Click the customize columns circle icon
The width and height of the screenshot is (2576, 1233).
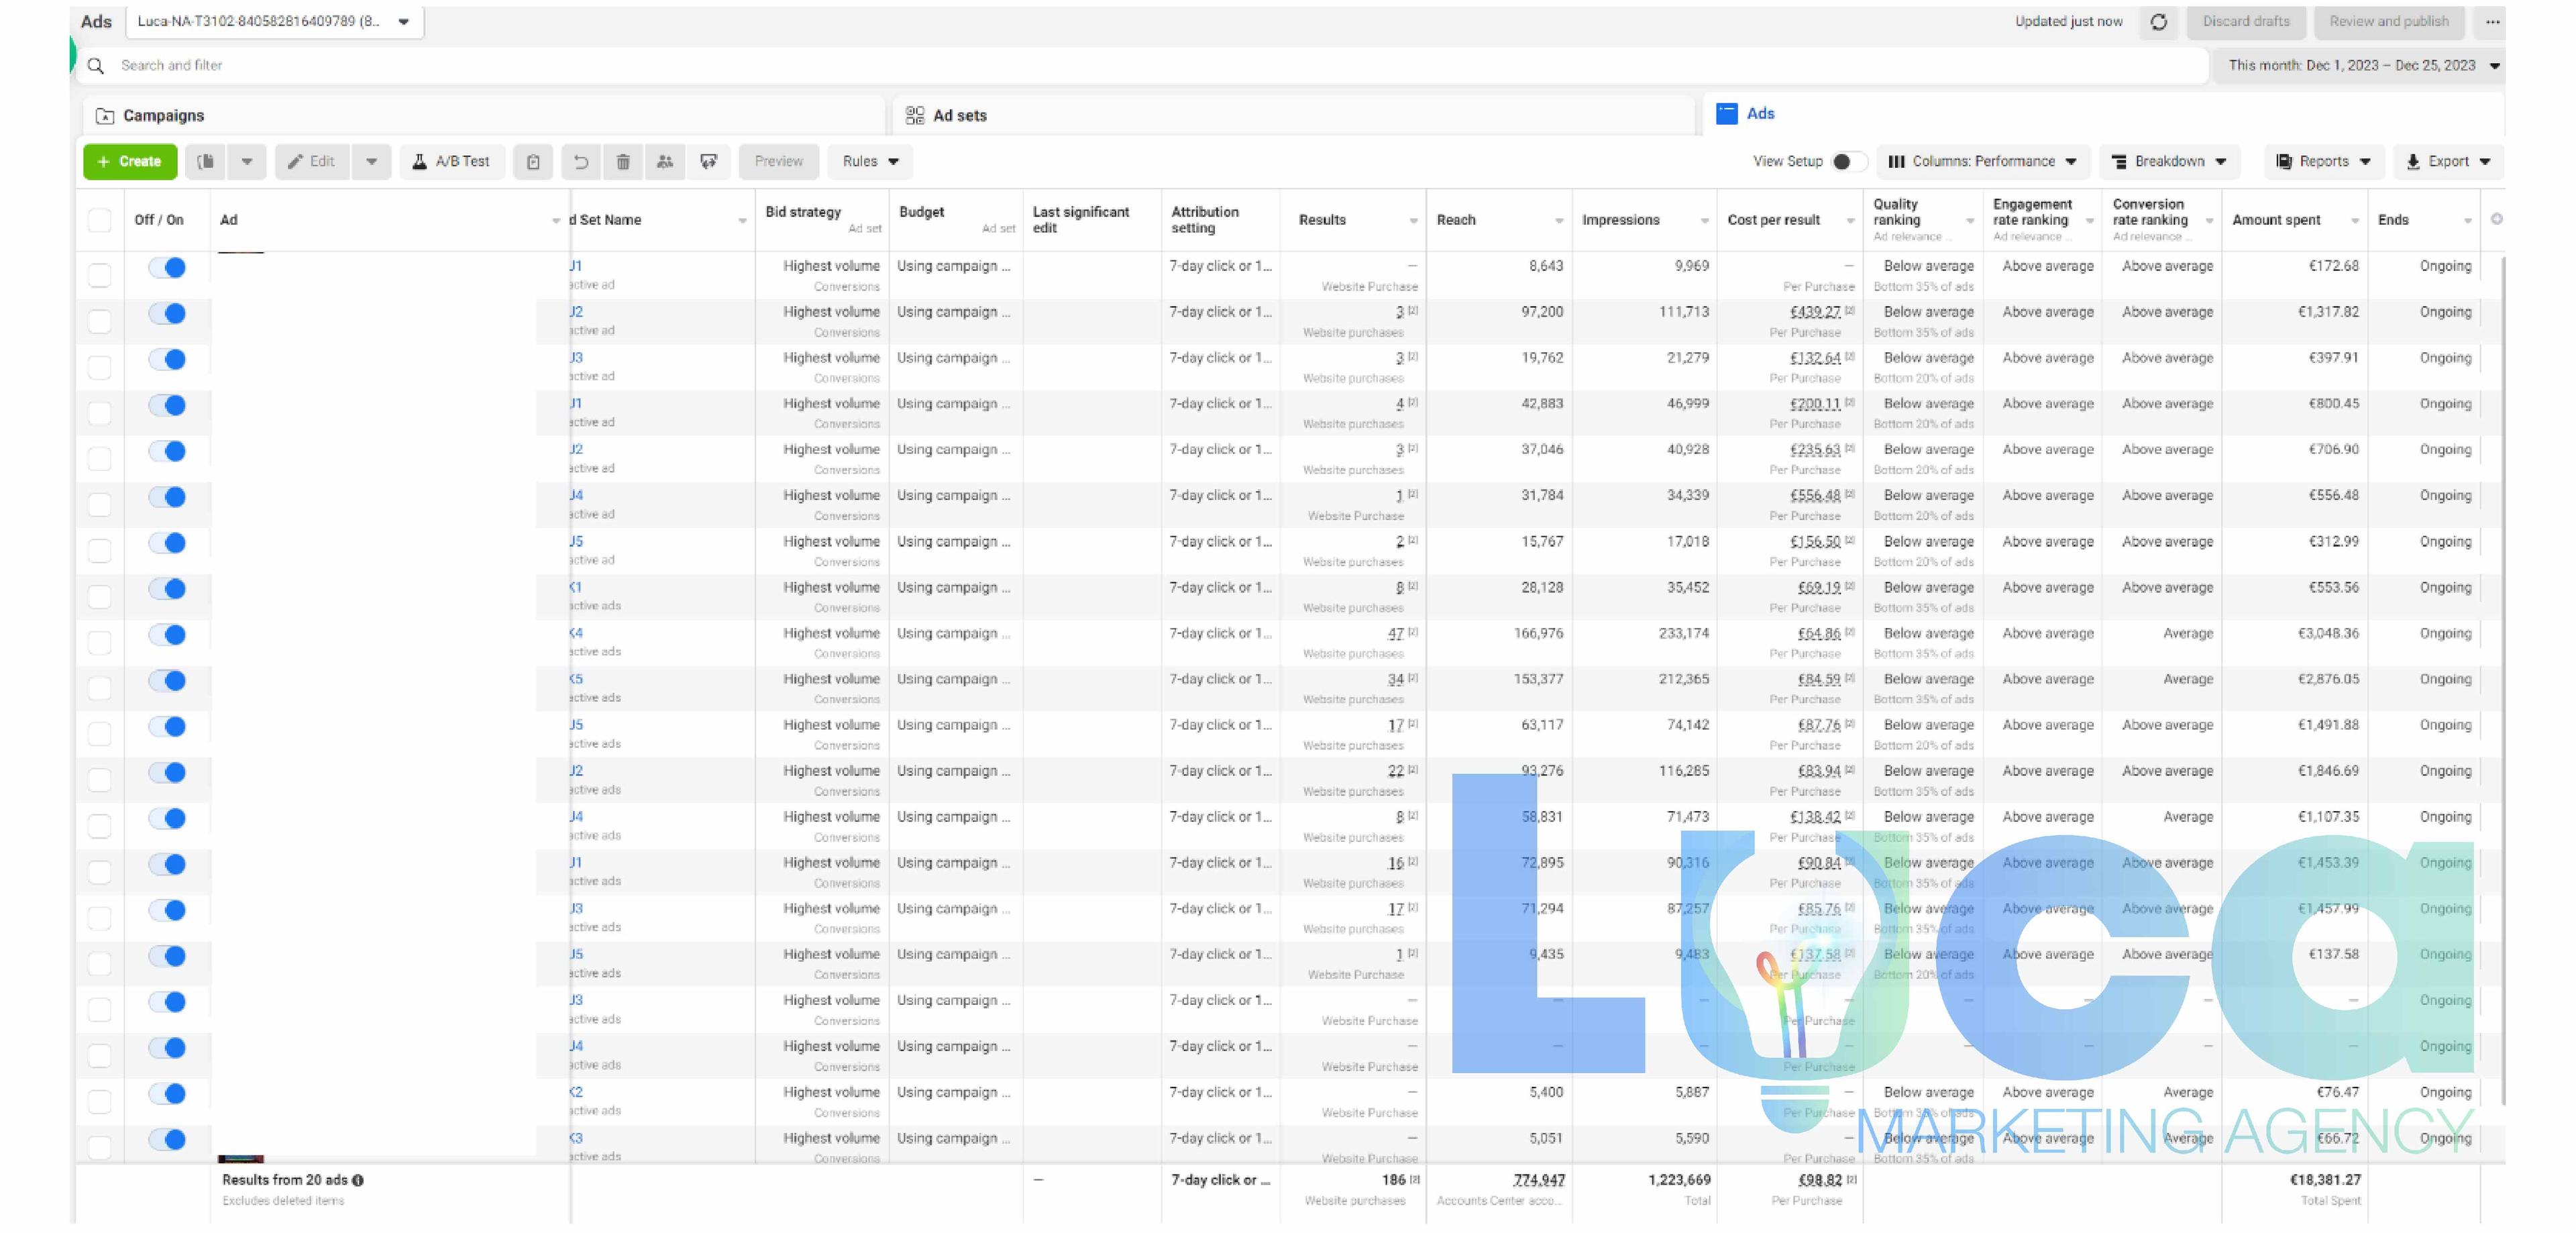point(2497,220)
